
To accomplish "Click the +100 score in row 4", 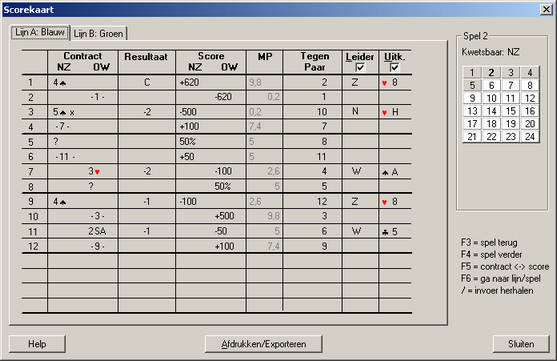I will (189, 126).
